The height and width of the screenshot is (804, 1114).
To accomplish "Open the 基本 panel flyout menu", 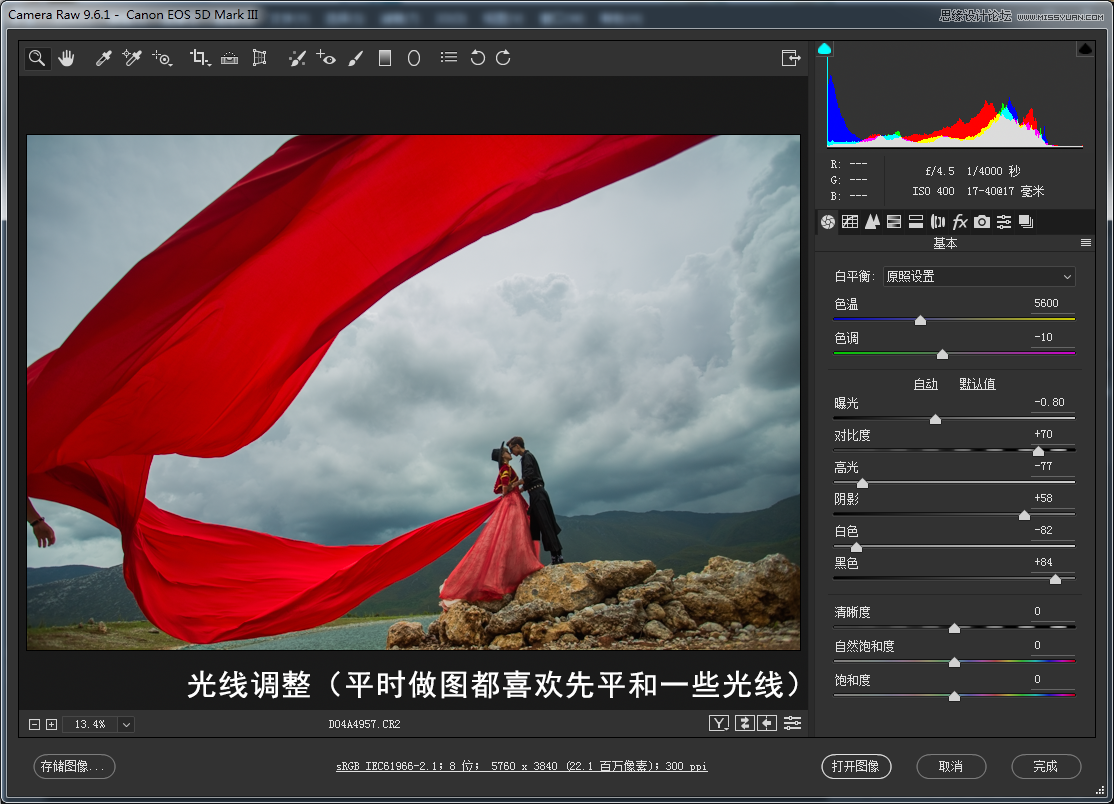I will point(1086,243).
